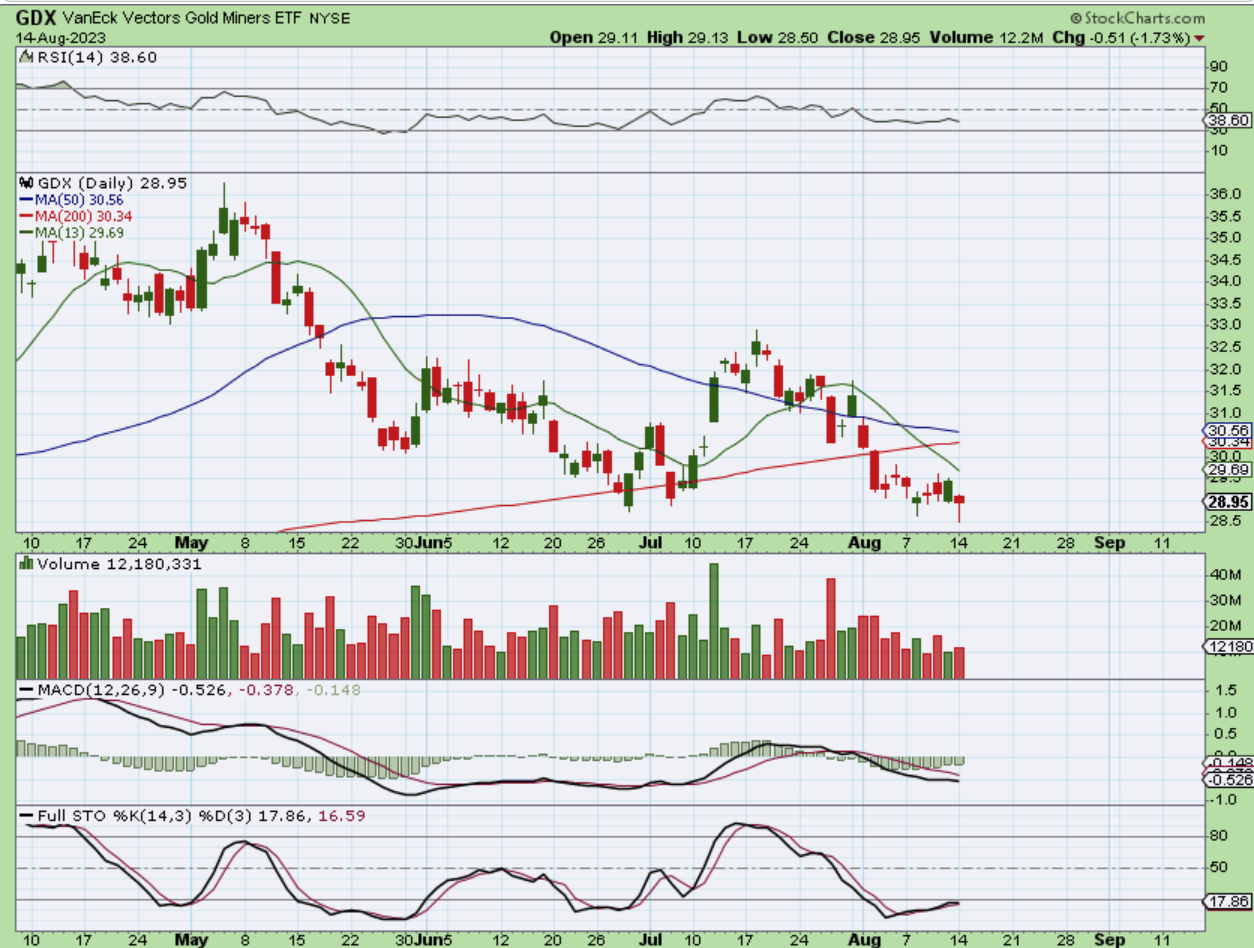This screenshot has width=1254, height=948.
Task: Click the 36.0 price axis label
Action: click(x=1224, y=194)
